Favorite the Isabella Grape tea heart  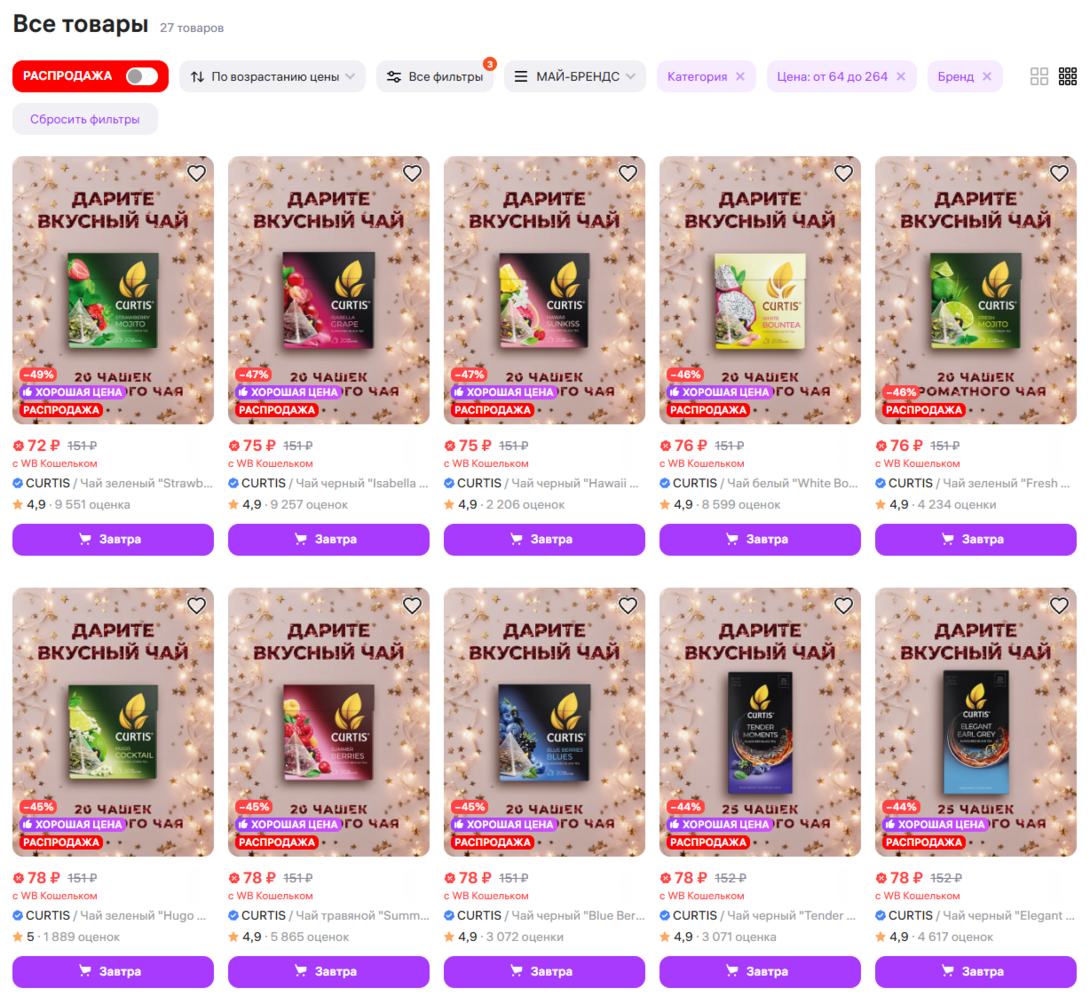412,173
